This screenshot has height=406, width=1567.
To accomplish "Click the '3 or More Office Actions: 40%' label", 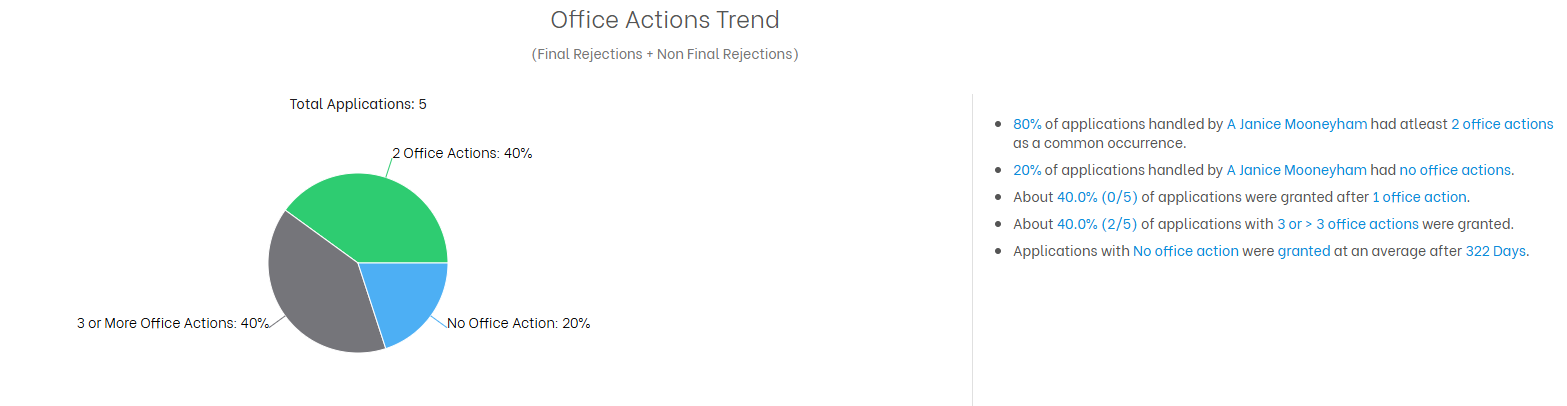I will pos(173,323).
